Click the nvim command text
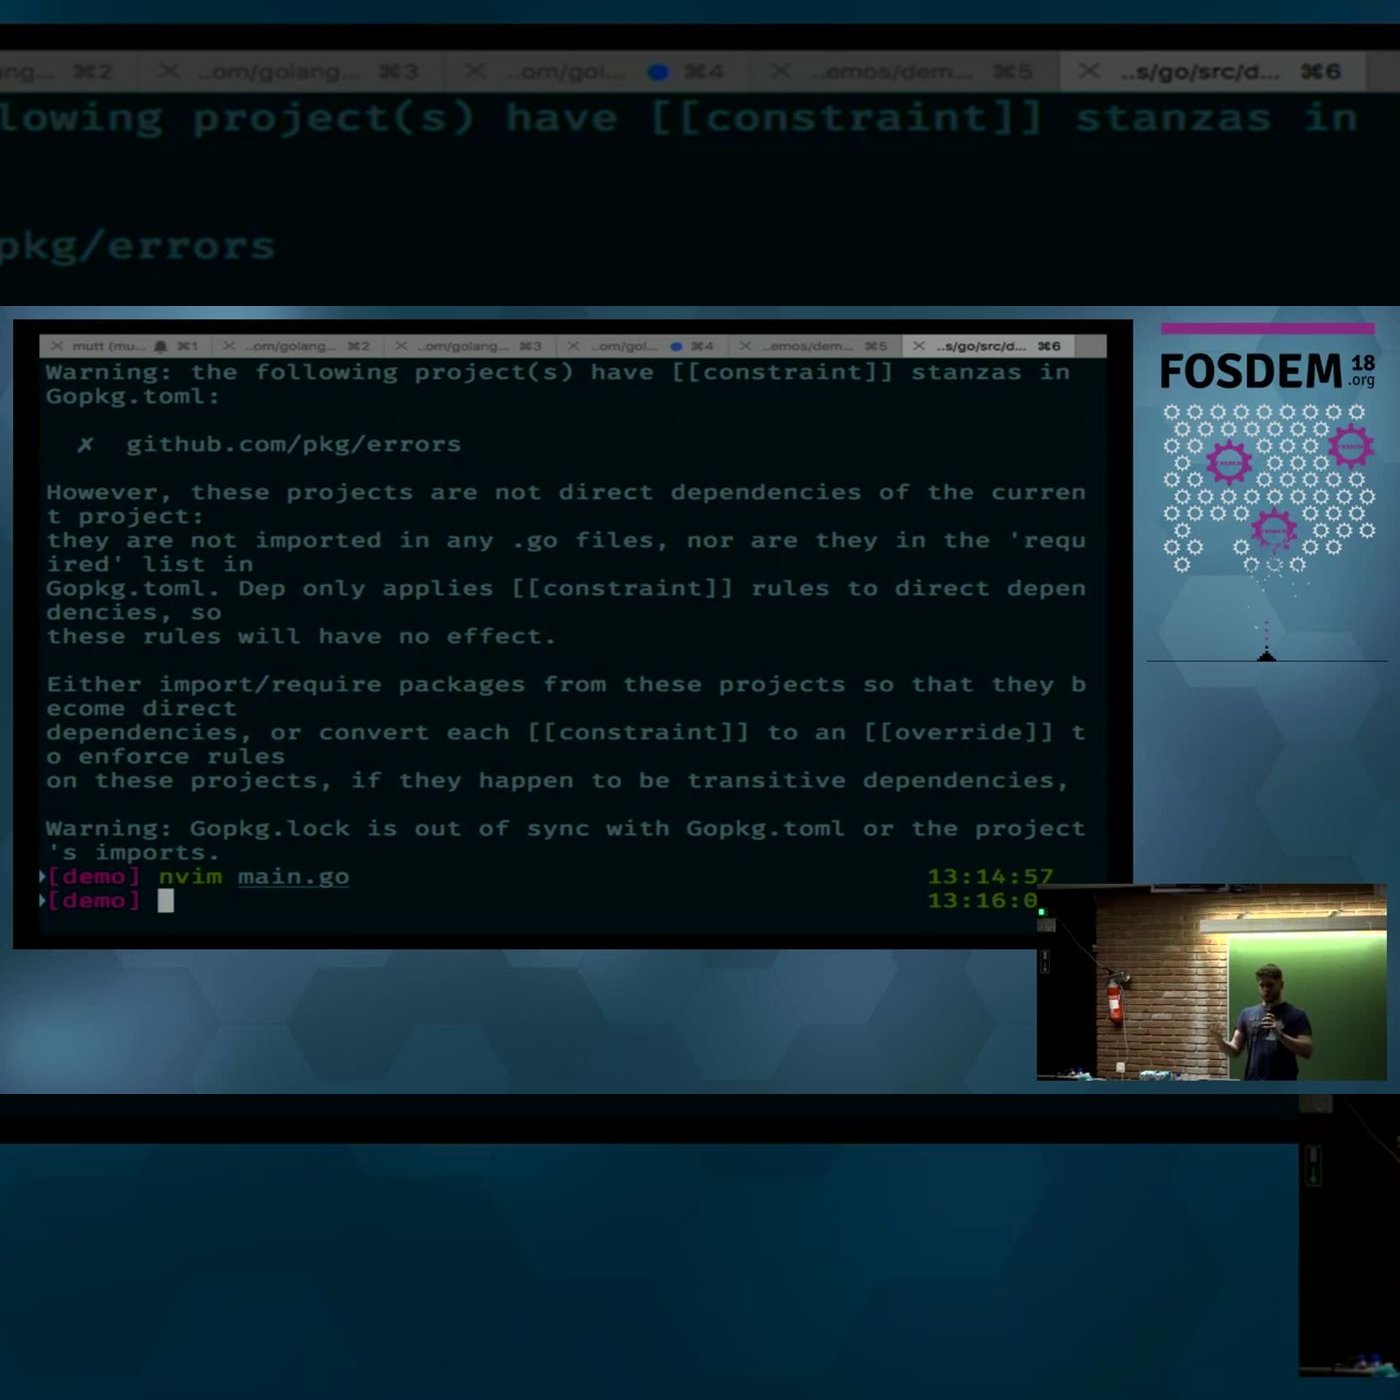 (190, 877)
